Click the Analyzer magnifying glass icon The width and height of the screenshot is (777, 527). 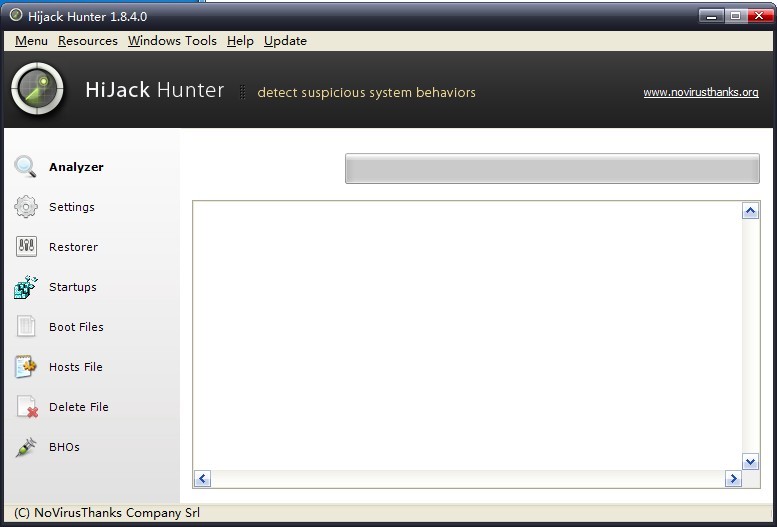[26, 167]
